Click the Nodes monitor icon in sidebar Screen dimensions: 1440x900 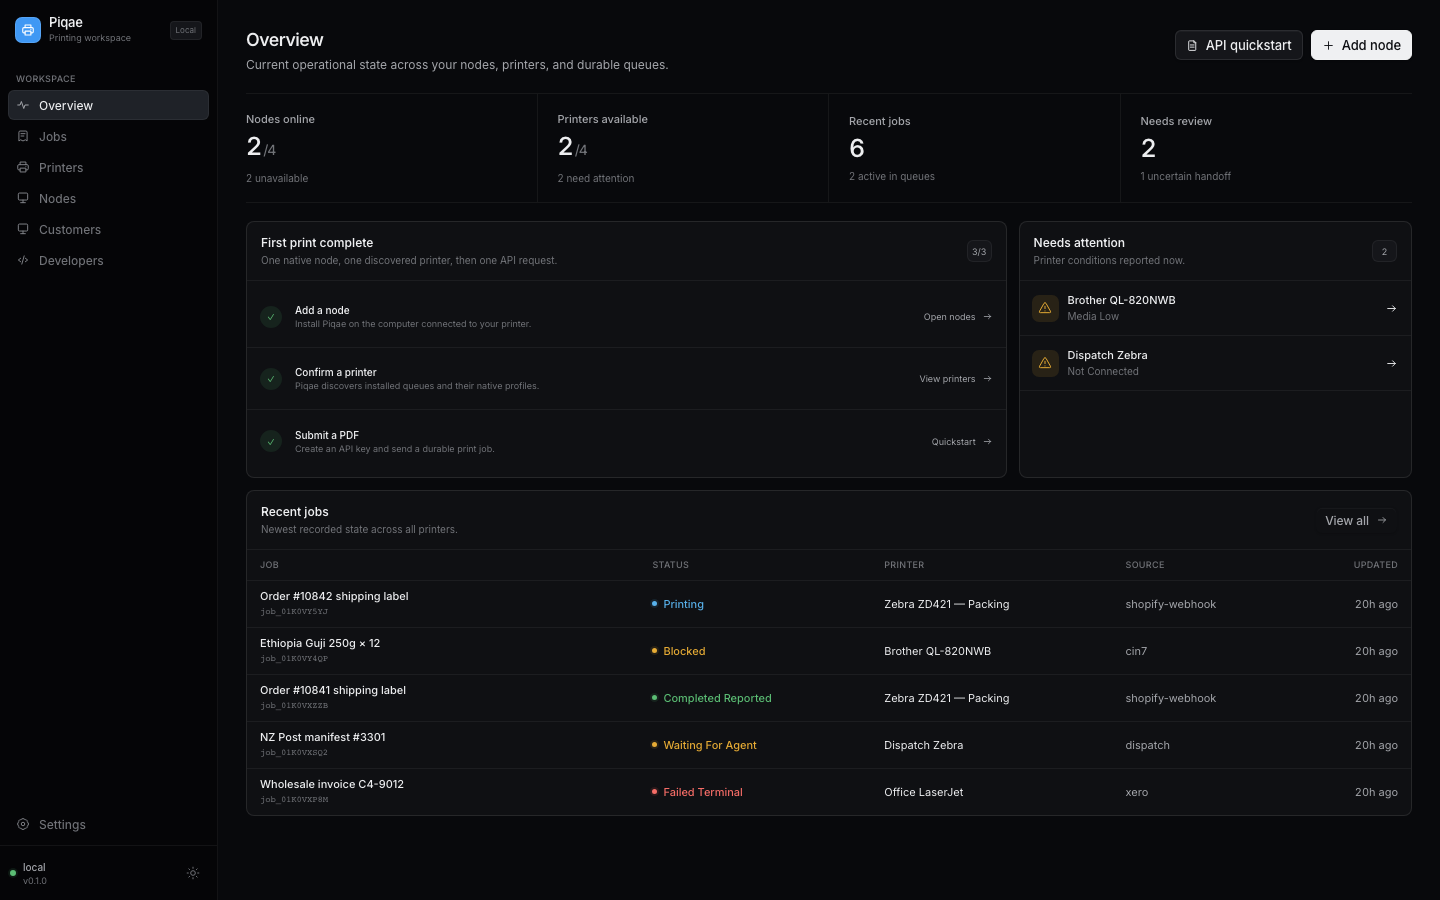coord(23,198)
